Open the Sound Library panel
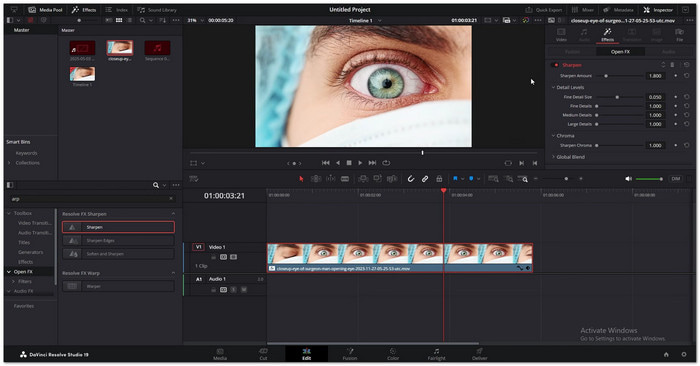Screen dimensions: 700x366 [x=157, y=10]
